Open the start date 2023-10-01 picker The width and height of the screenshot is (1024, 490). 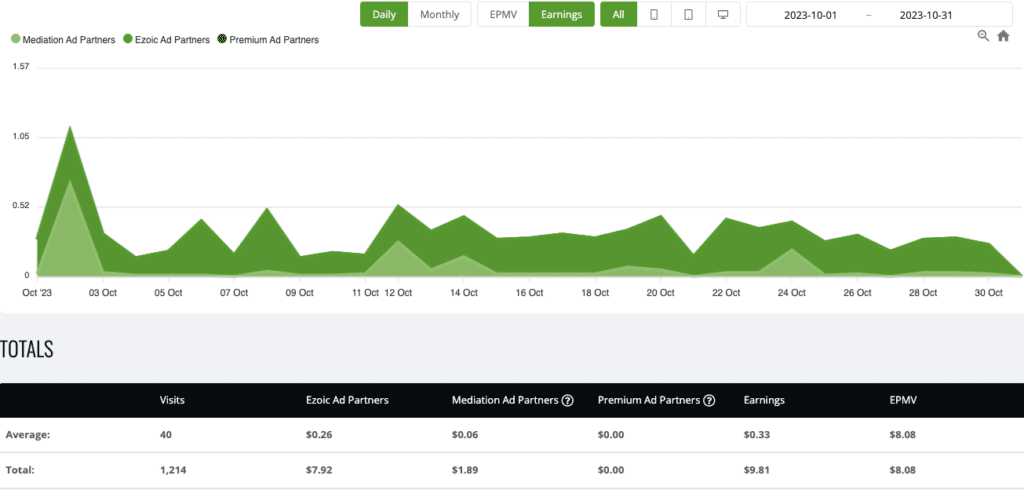click(x=810, y=15)
